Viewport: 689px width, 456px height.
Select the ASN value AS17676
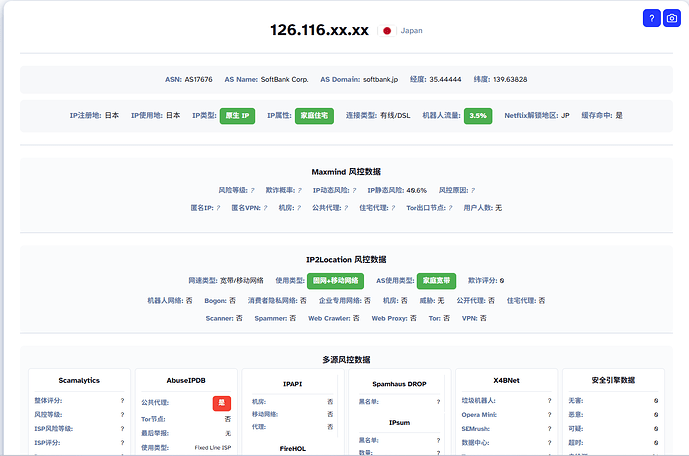pyautogui.click(x=198, y=80)
